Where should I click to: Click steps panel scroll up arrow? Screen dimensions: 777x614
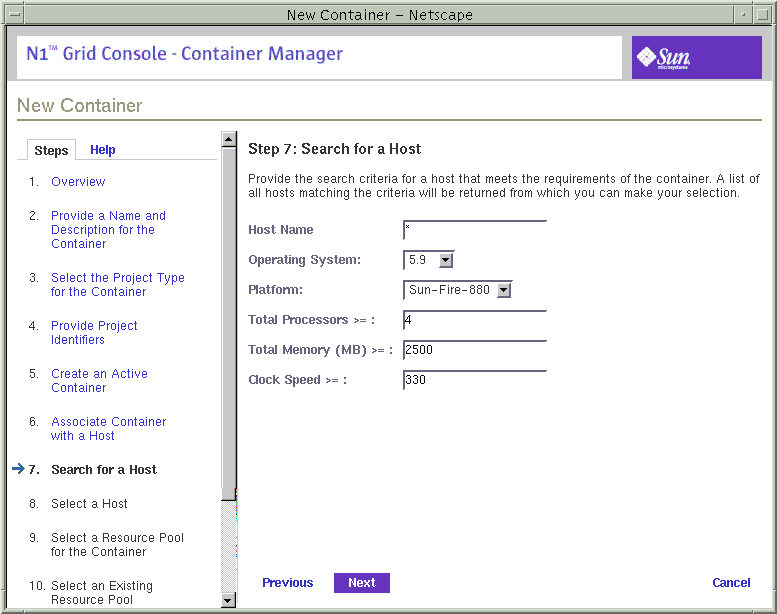point(228,139)
